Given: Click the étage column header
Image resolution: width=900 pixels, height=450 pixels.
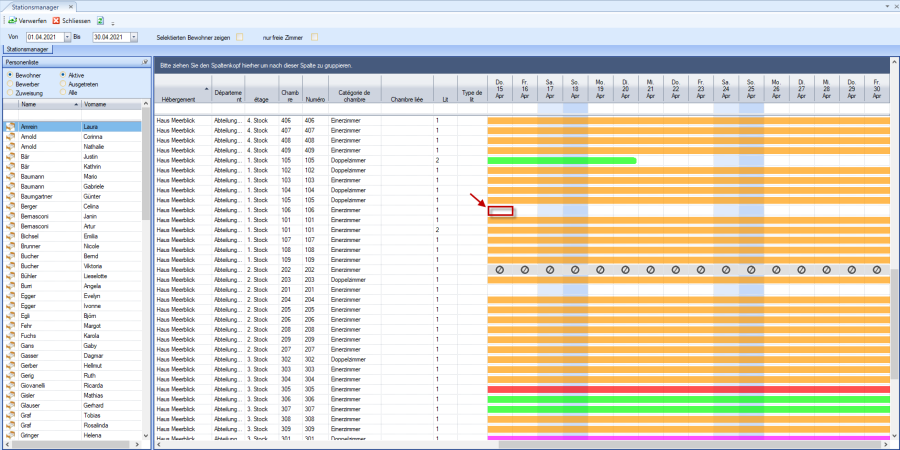Looking at the screenshot, I should pyautogui.click(x=261, y=89).
